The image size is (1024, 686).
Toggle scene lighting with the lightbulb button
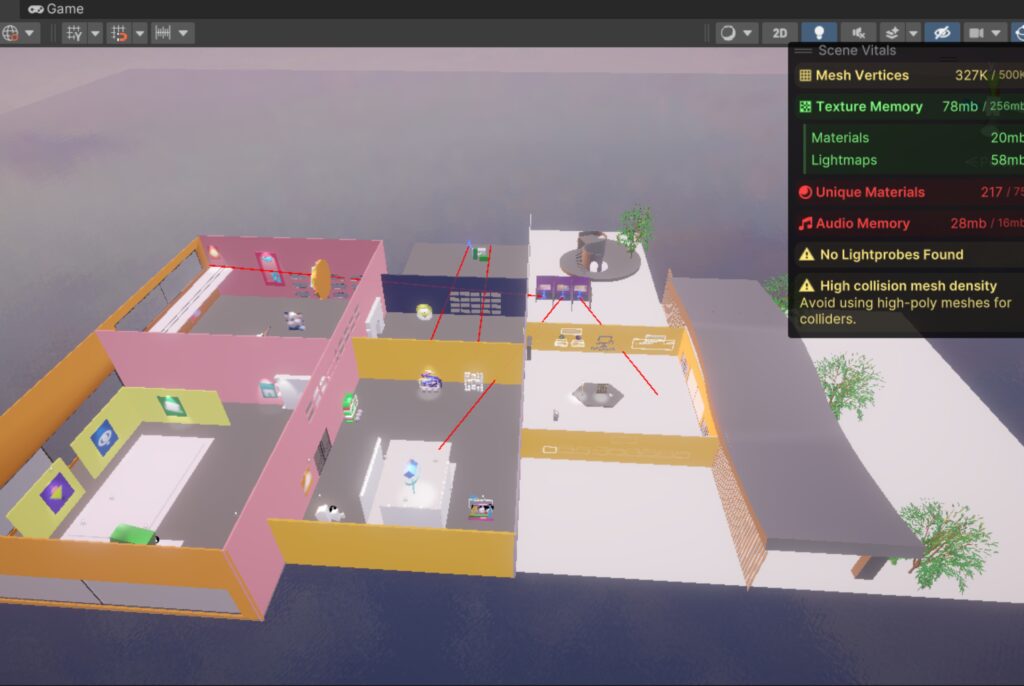point(819,33)
